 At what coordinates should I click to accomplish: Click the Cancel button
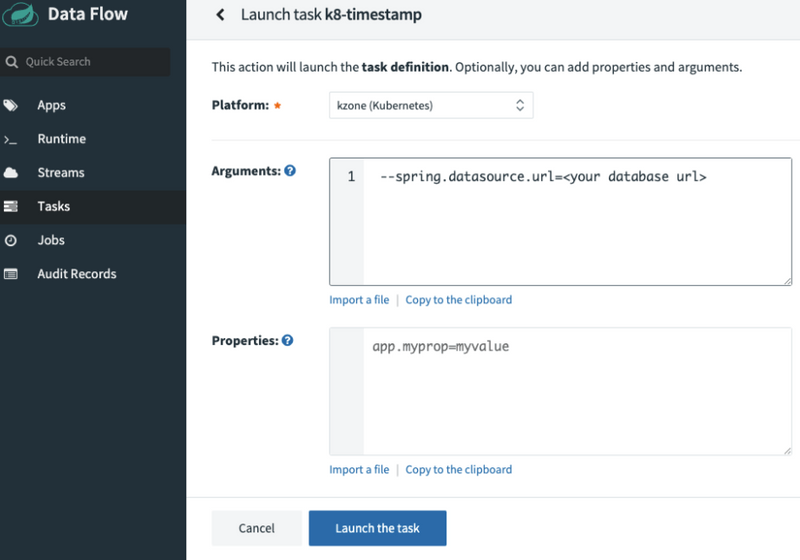[x=257, y=528]
